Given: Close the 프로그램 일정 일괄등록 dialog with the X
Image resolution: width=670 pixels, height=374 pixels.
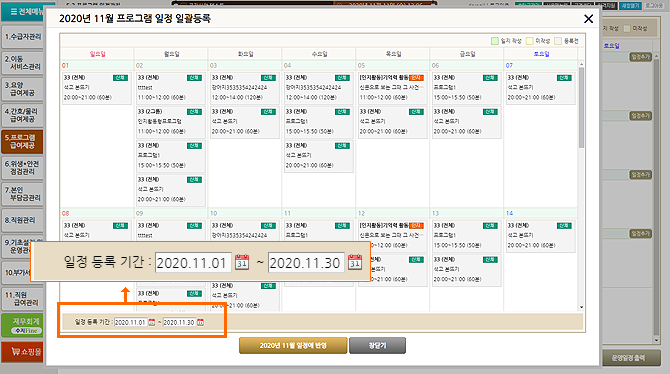Looking at the screenshot, I should click(x=588, y=19).
